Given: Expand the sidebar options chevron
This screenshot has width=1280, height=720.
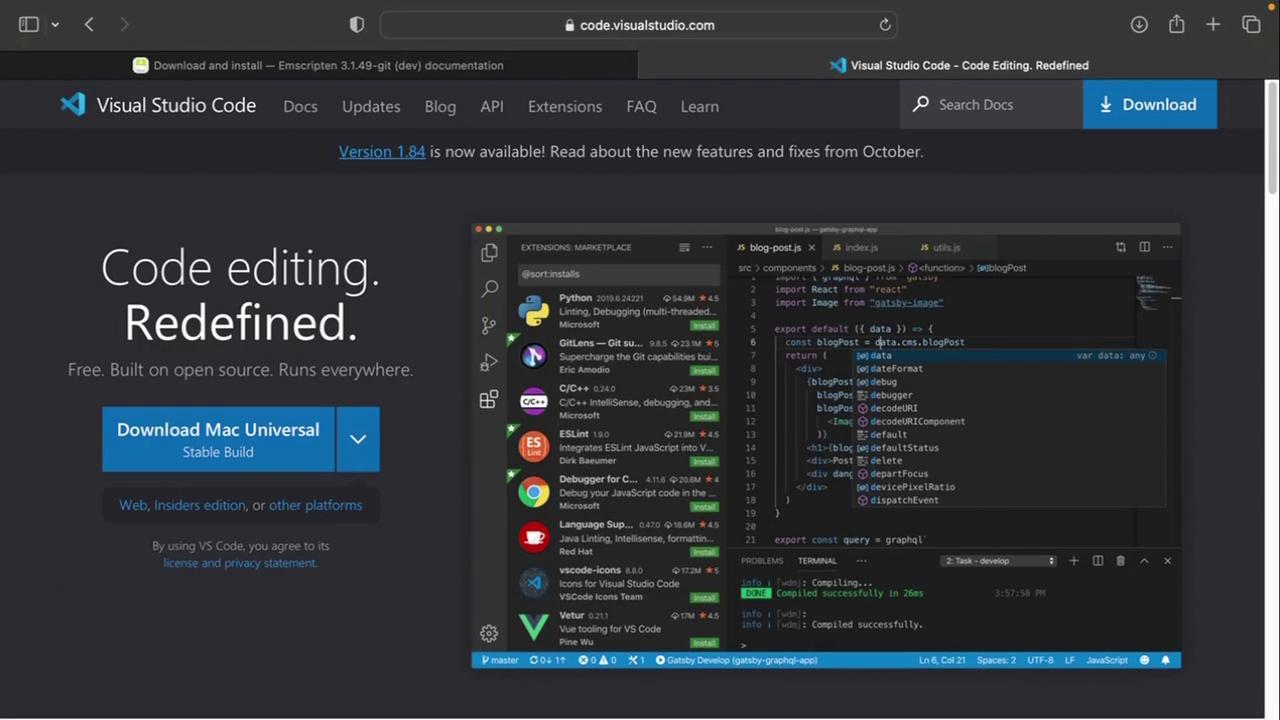Looking at the screenshot, I should [55, 25].
